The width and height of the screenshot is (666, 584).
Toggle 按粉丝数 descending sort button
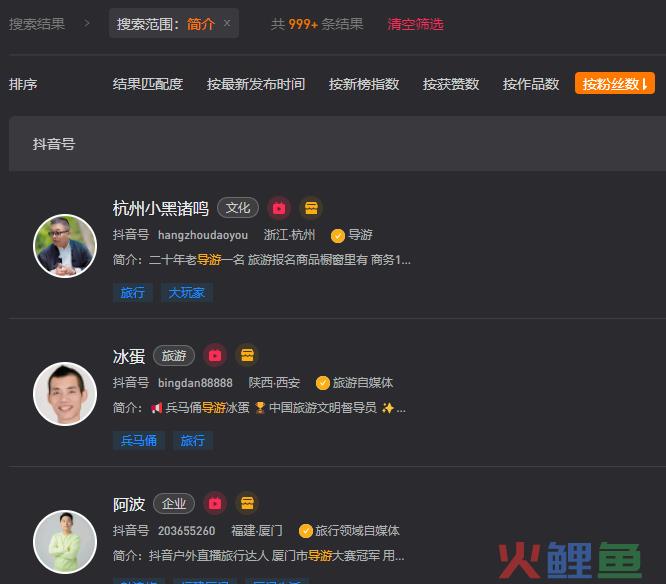(x=615, y=83)
